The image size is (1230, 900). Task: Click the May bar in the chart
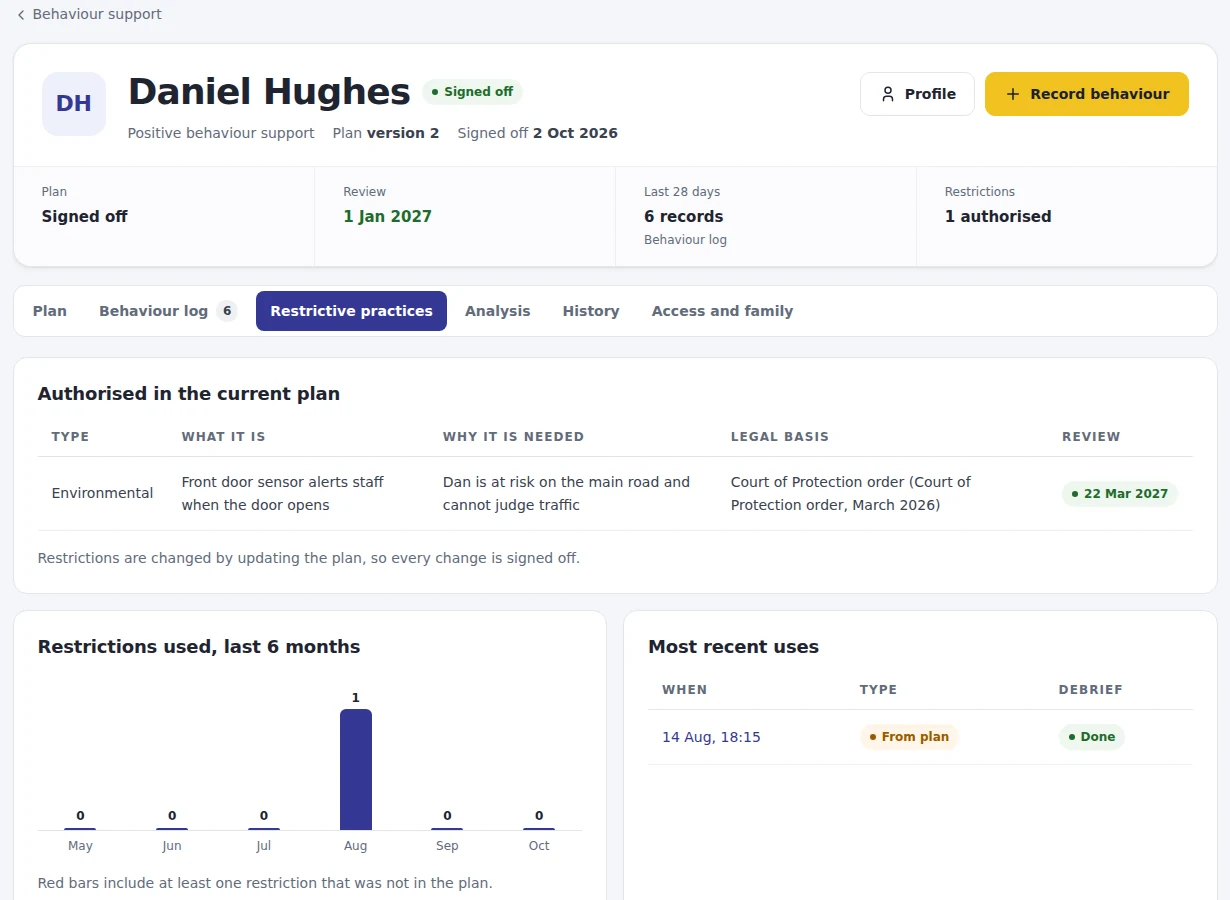(80, 828)
